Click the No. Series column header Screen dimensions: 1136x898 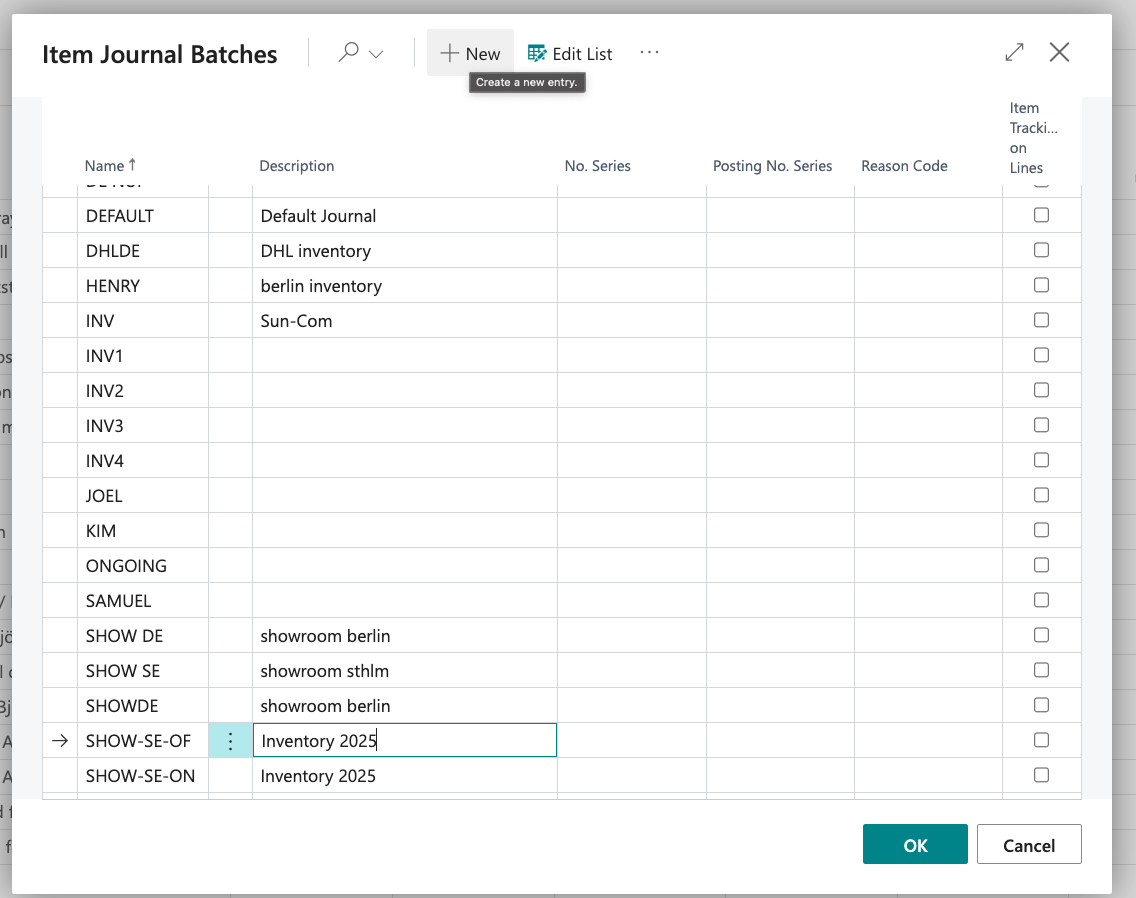coord(598,166)
